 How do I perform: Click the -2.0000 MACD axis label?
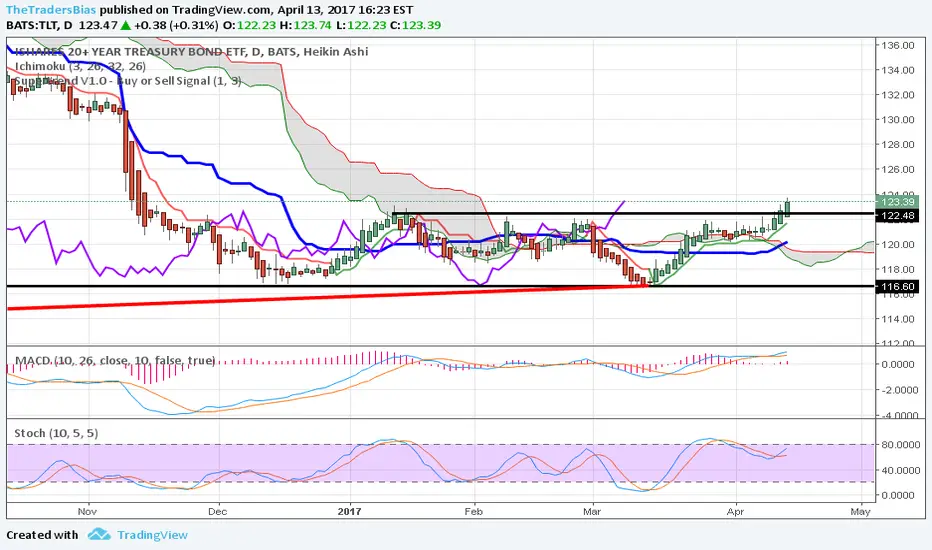(x=900, y=390)
